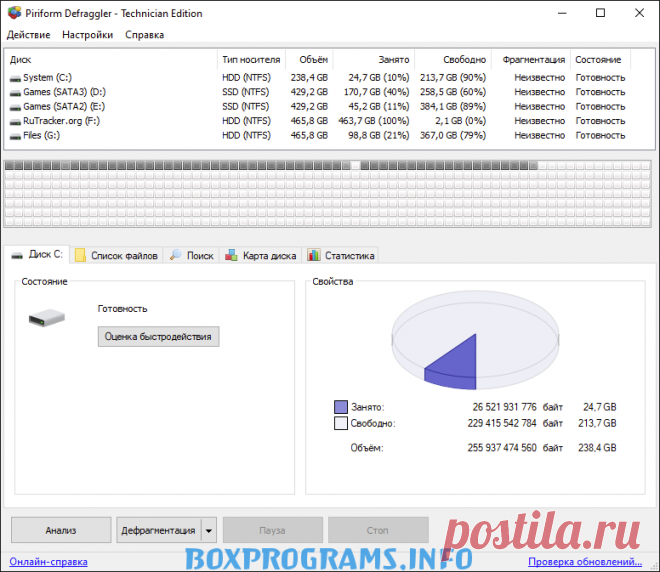This screenshot has height=572, width=660.
Task: Click the Files (G:) drive icon
Action: coord(16,136)
